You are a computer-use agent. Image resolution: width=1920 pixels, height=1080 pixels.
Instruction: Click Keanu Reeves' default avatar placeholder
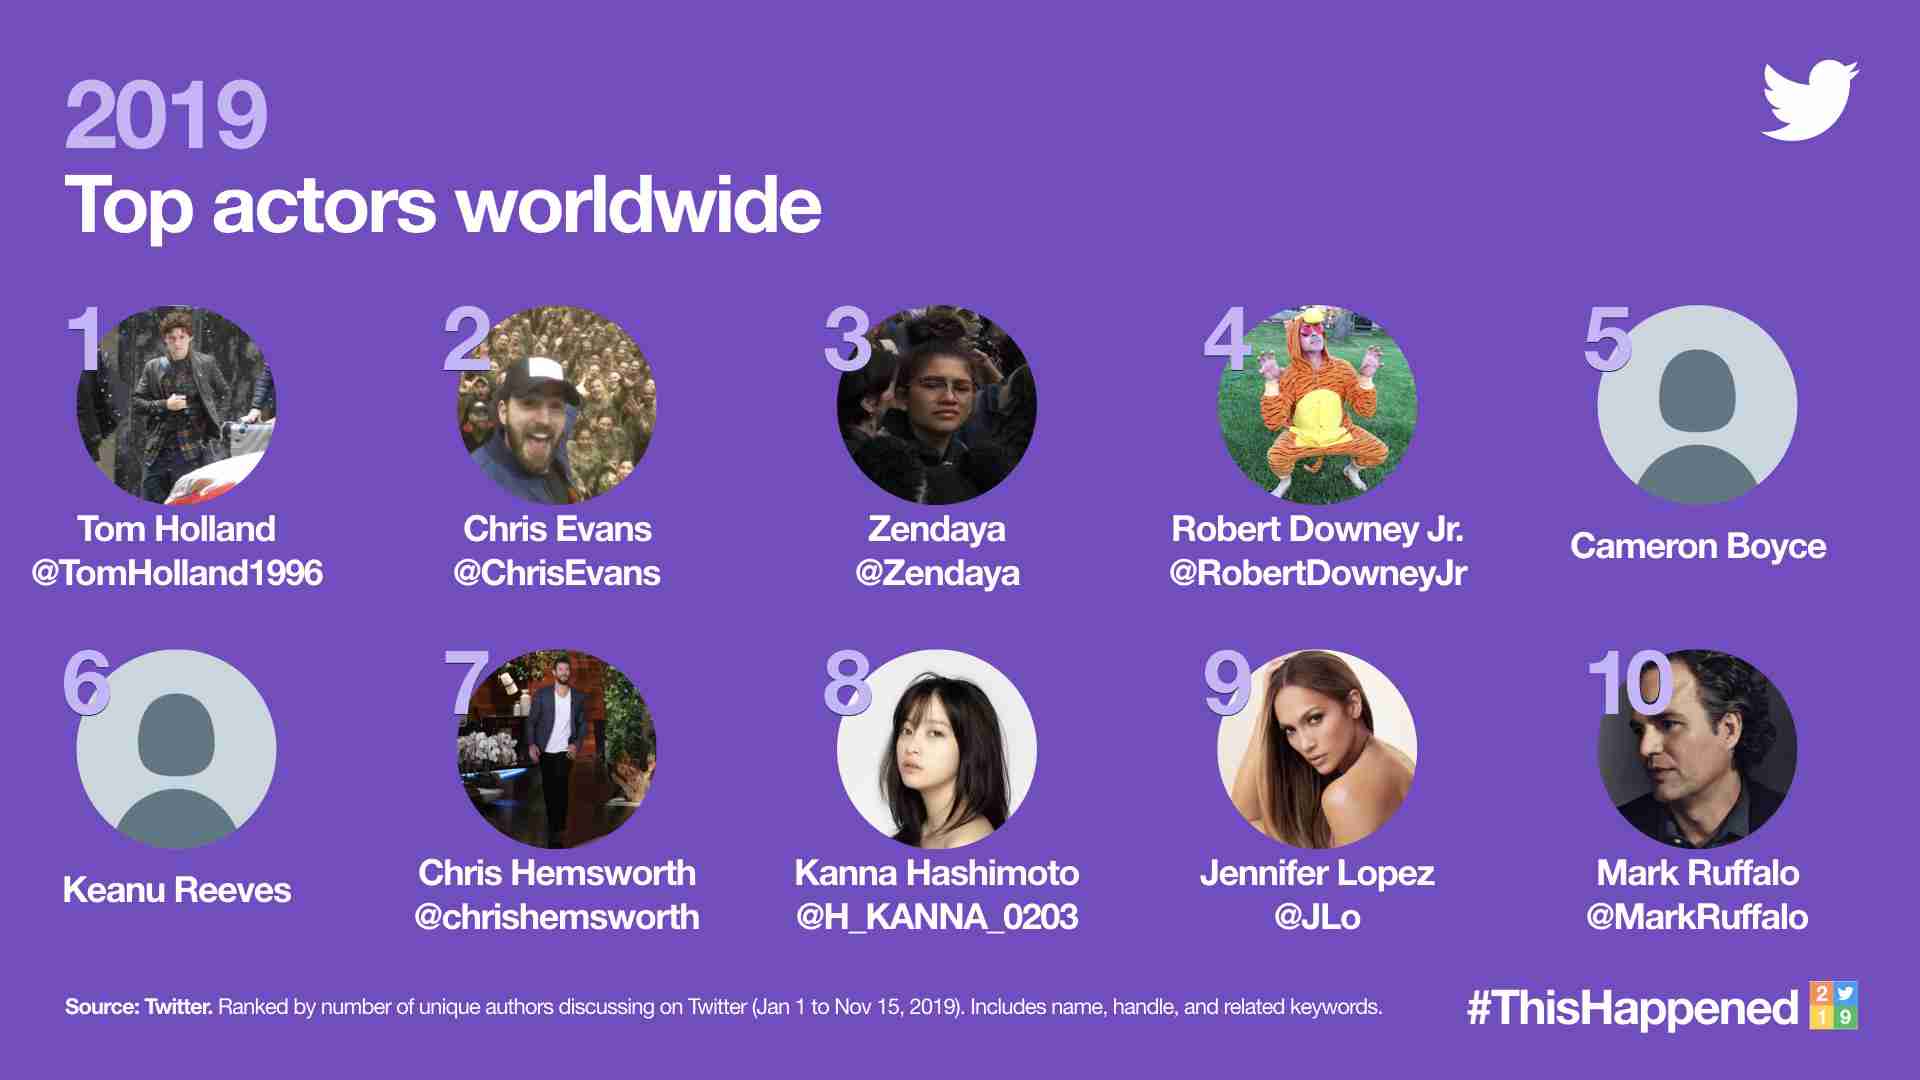(176, 749)
